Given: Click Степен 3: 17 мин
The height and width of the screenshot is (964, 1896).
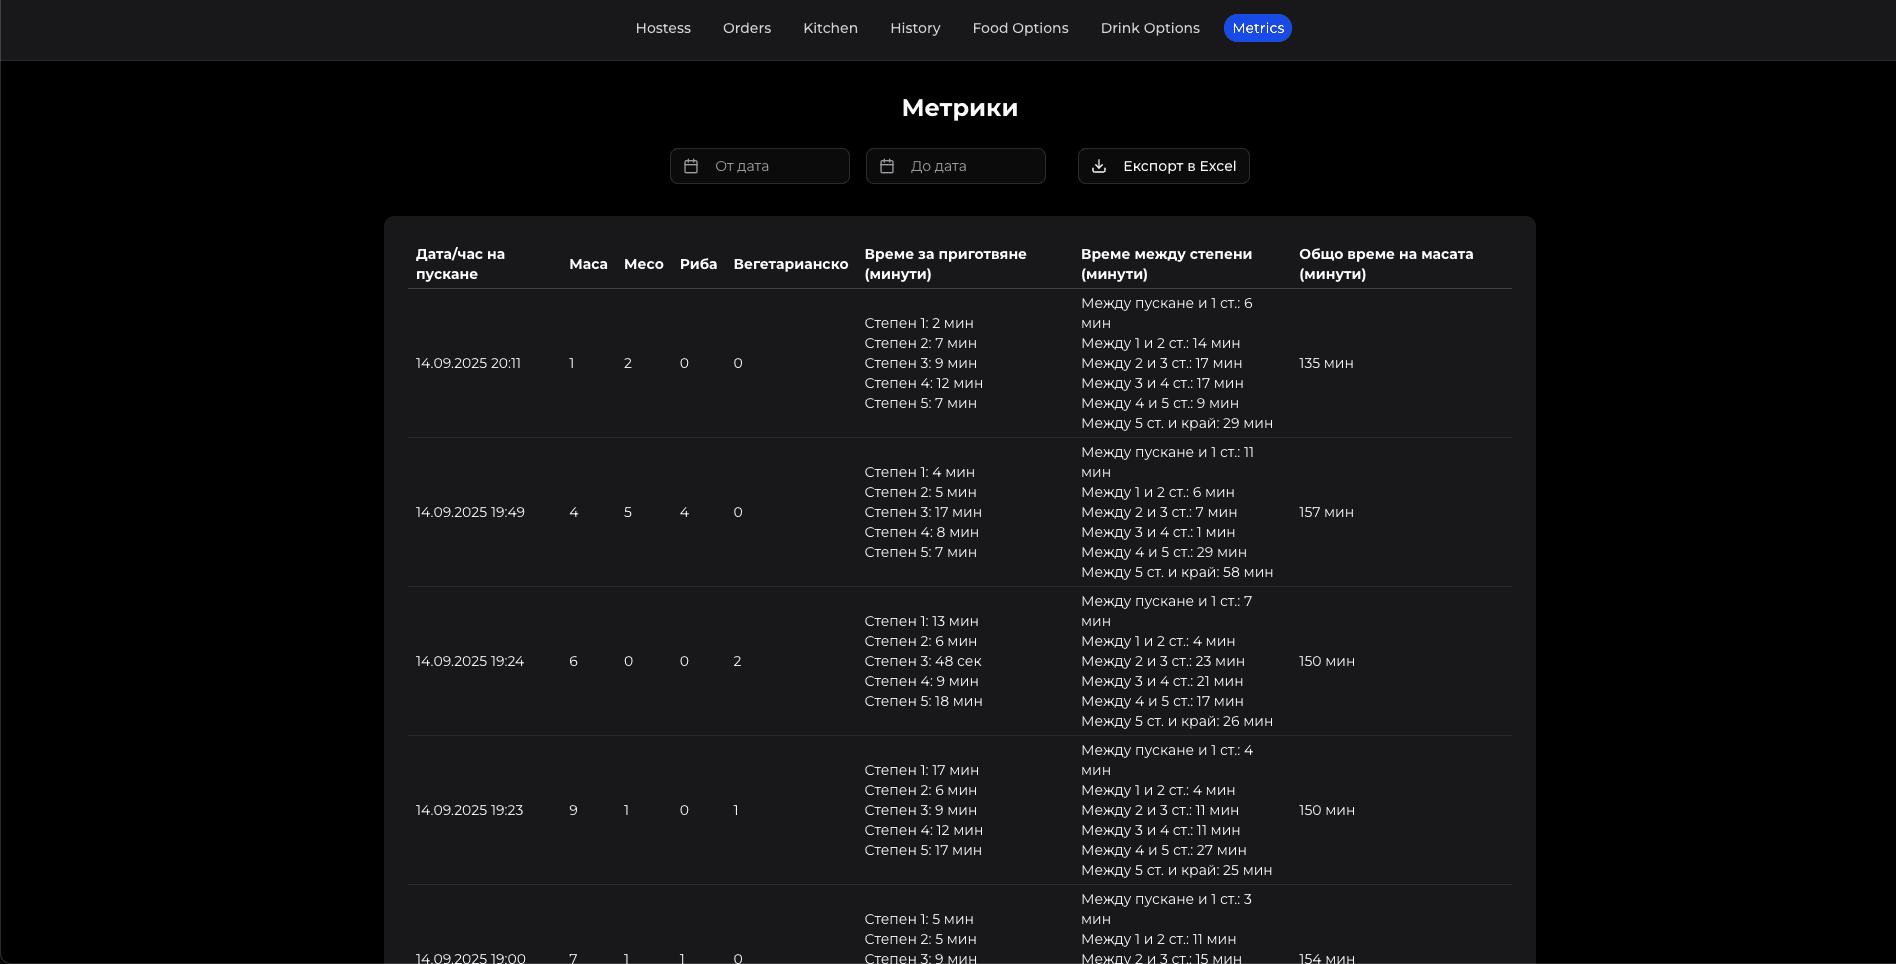Looking at the screenshot, I should (x=923, y=512).
